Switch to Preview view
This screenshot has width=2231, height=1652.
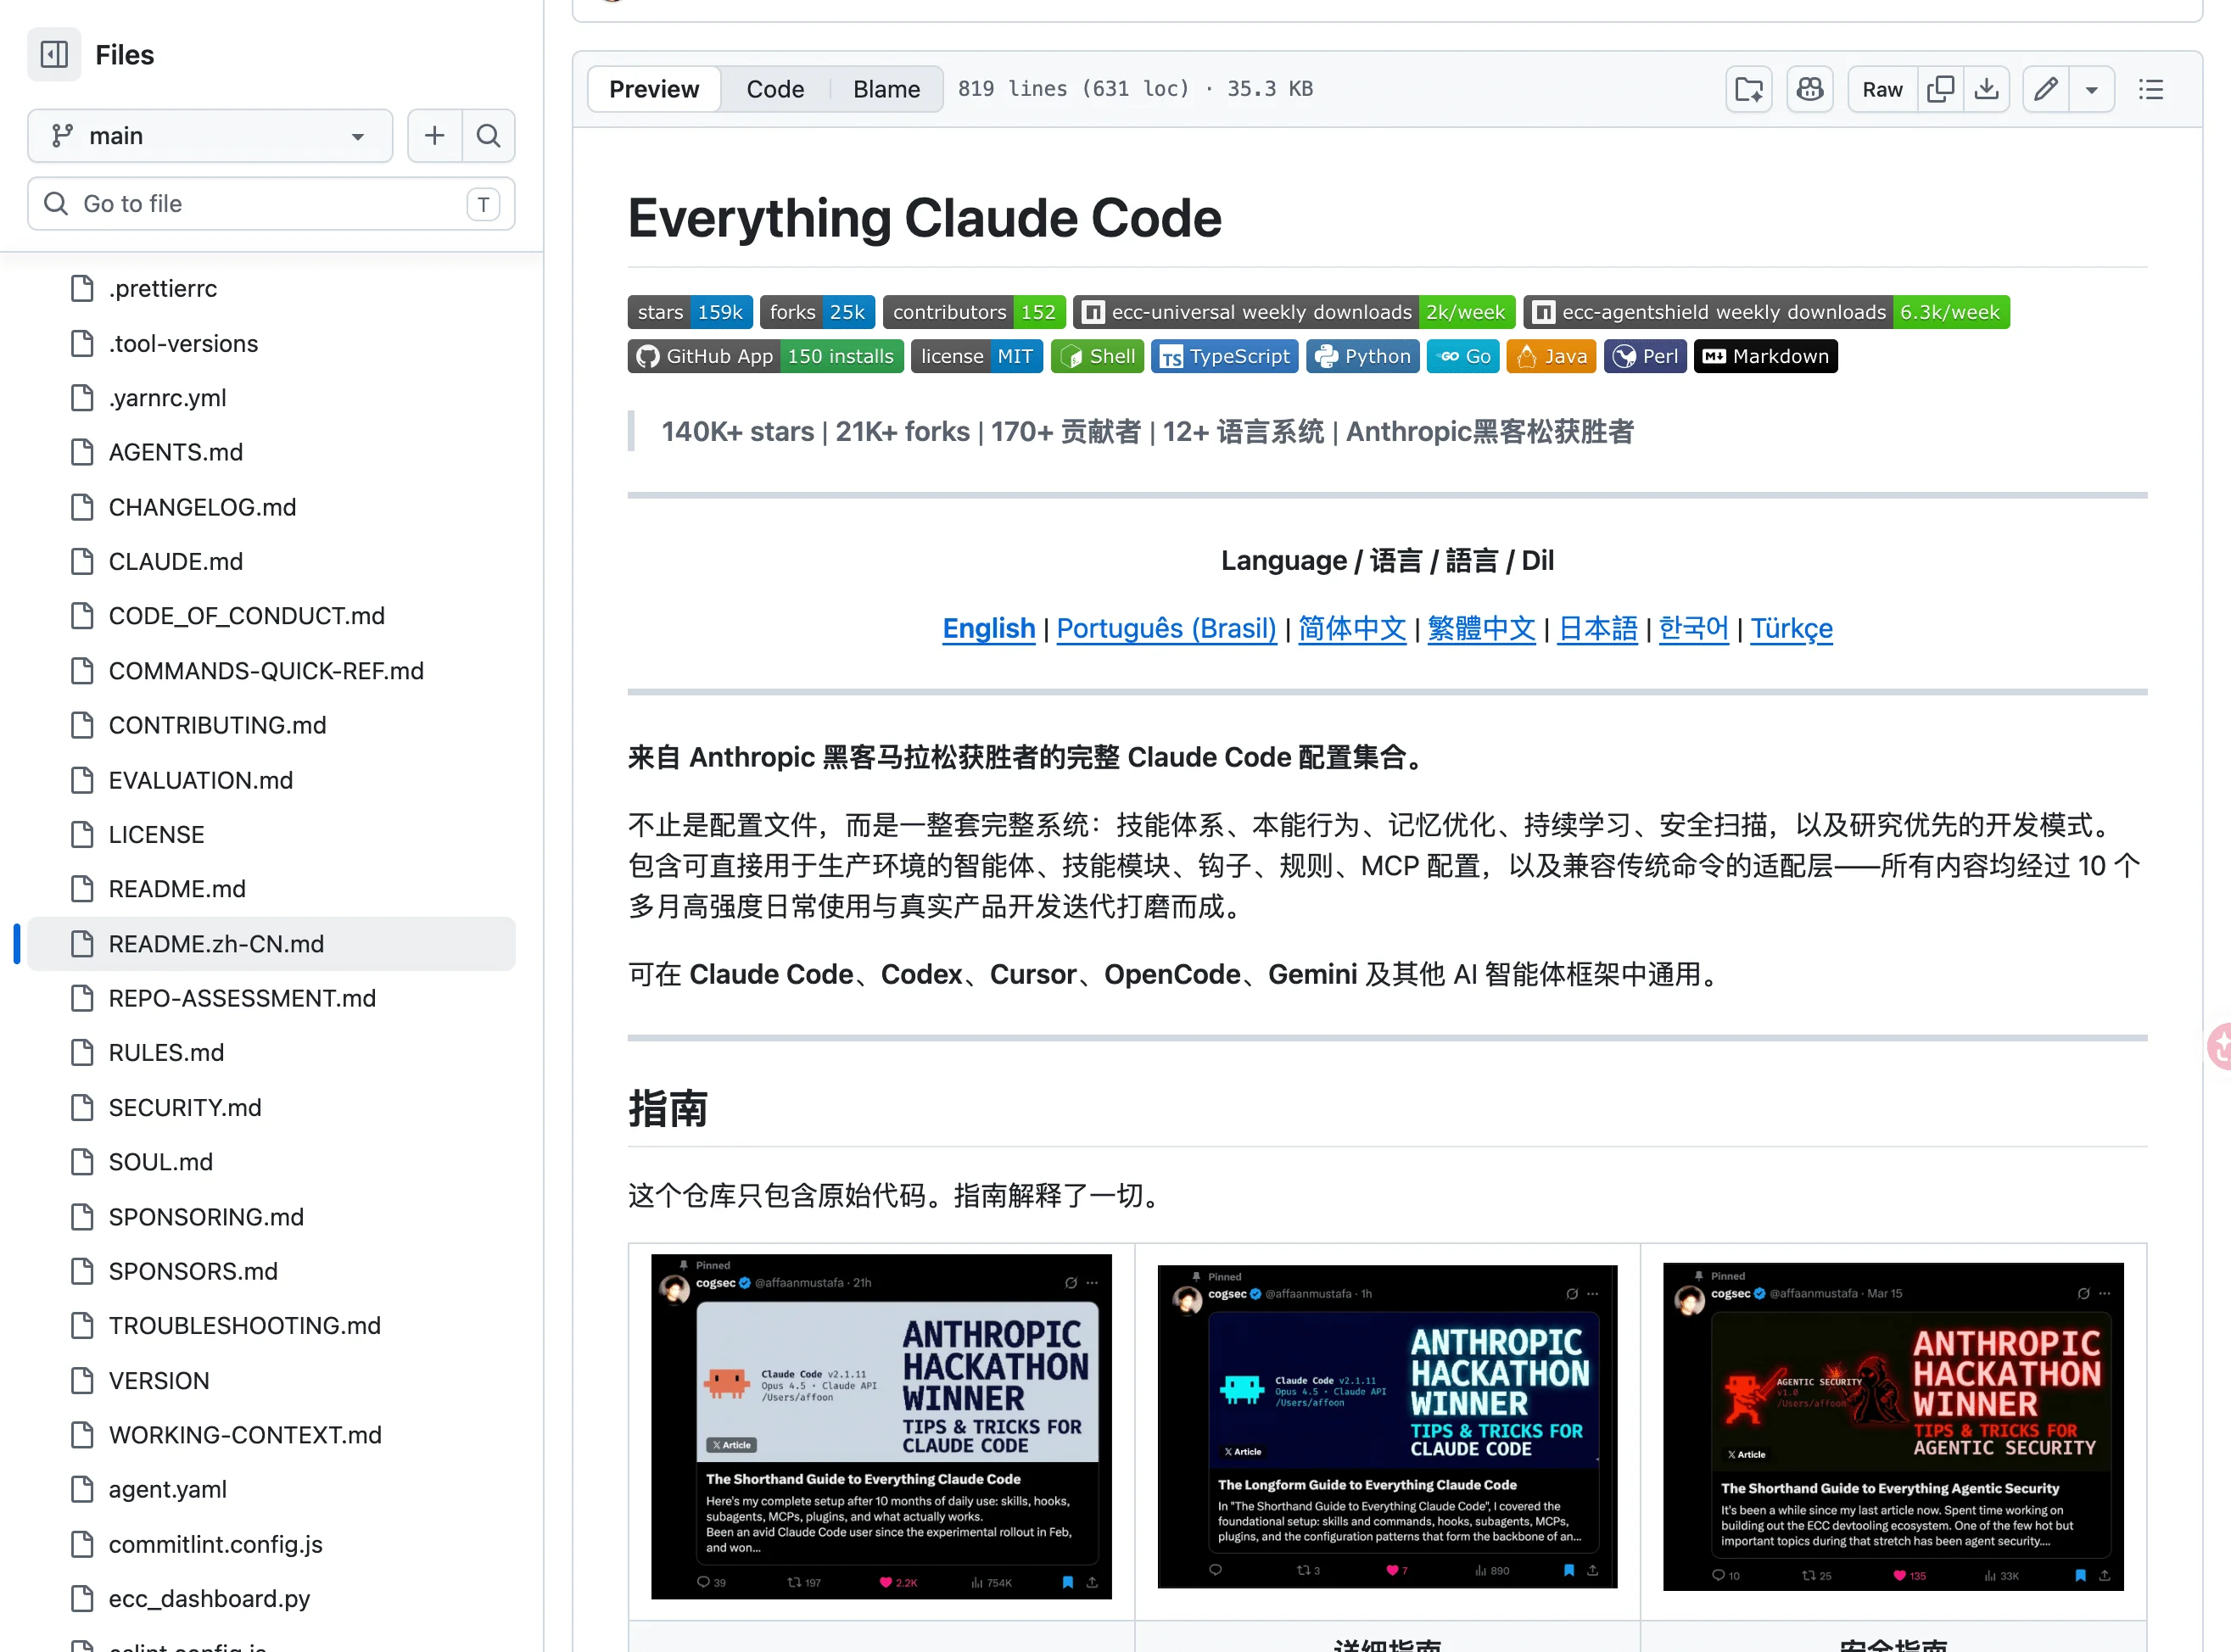(653, 89)
